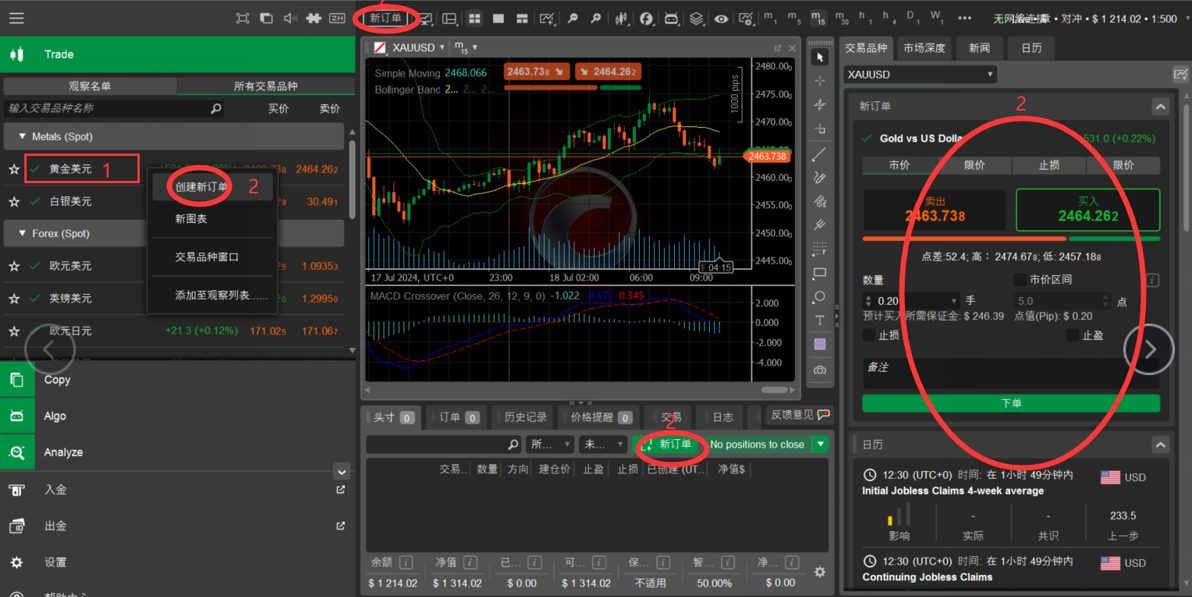Star the 黄金美元 symbol as favorite

(14, 169)
